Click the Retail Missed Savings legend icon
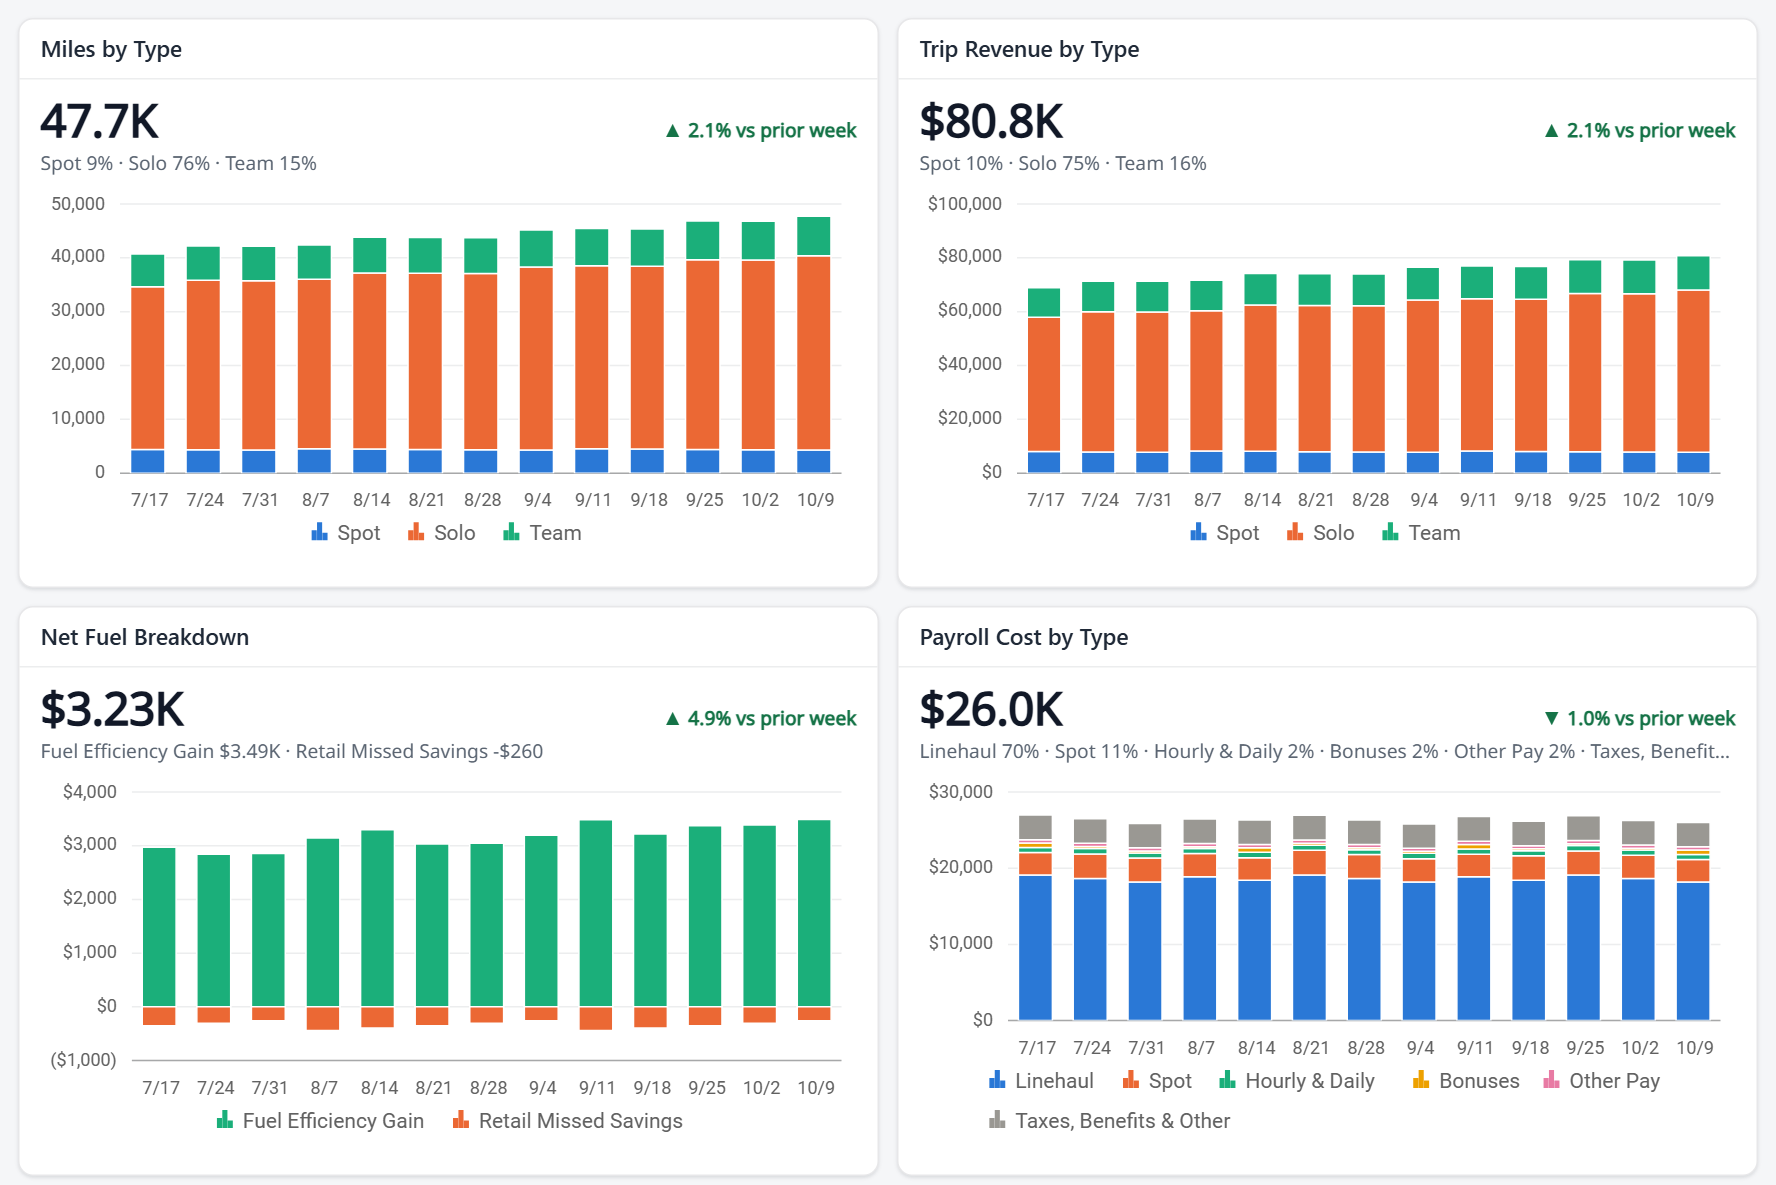The height and width of the screenshot is (1185, 1776). pos(461,1120)
